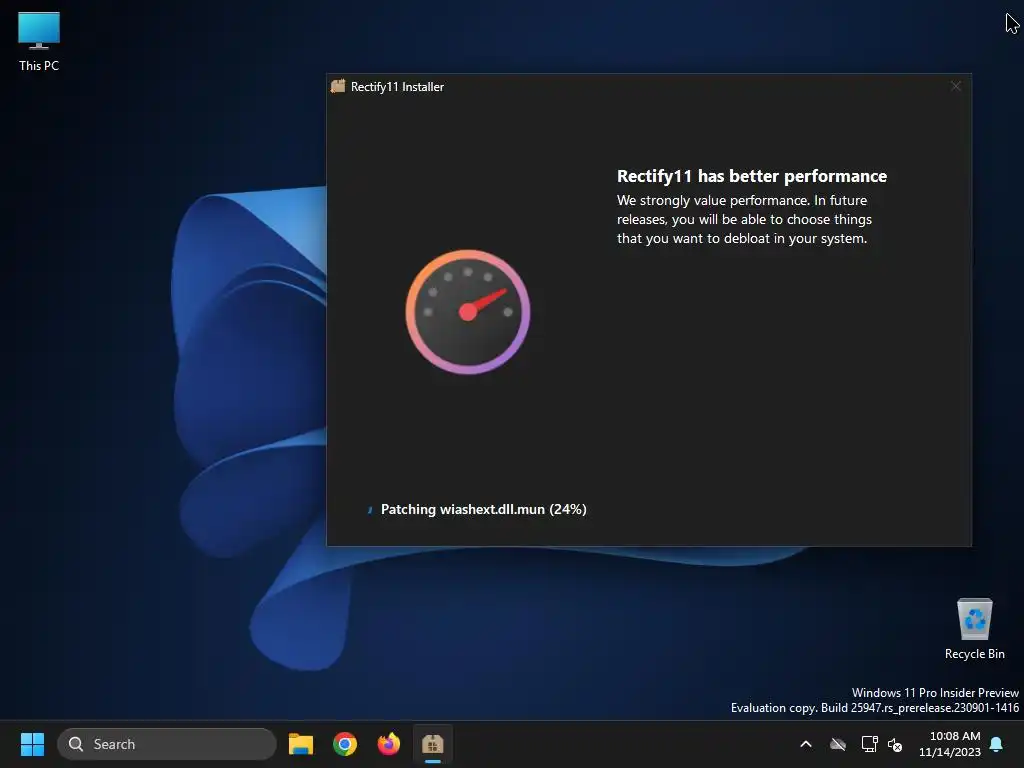Click the 'Rectify11 has better performance' heading
Screen dimensions: 1024x768
752,176
